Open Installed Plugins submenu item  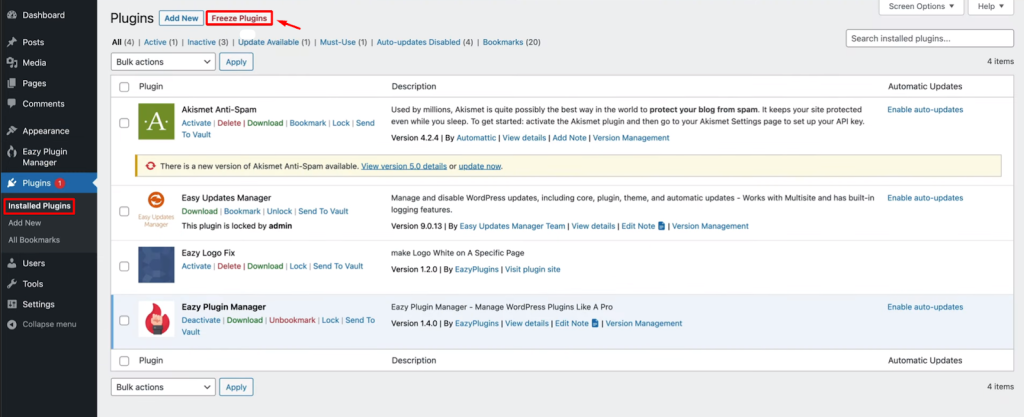click(39, 206)
